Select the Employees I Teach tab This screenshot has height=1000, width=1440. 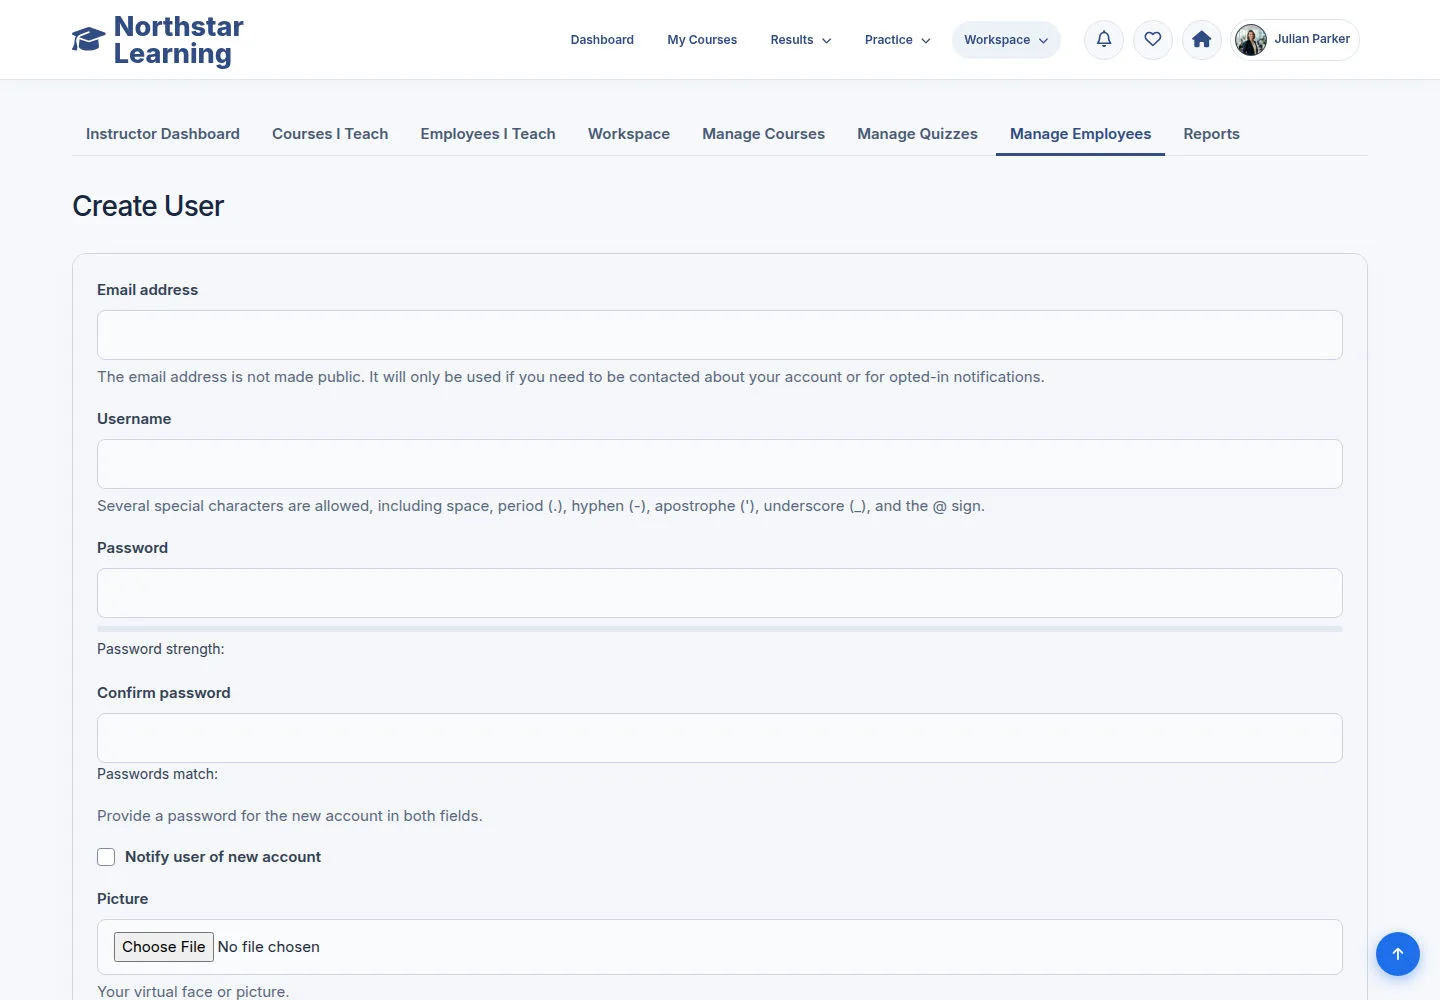tap(488, 134)
